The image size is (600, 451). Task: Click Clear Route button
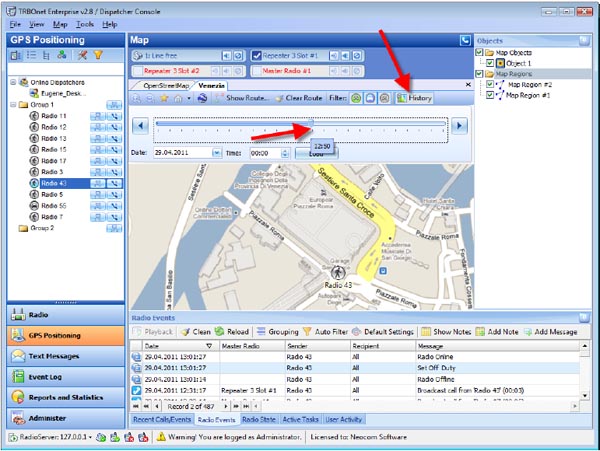[299, 98]
